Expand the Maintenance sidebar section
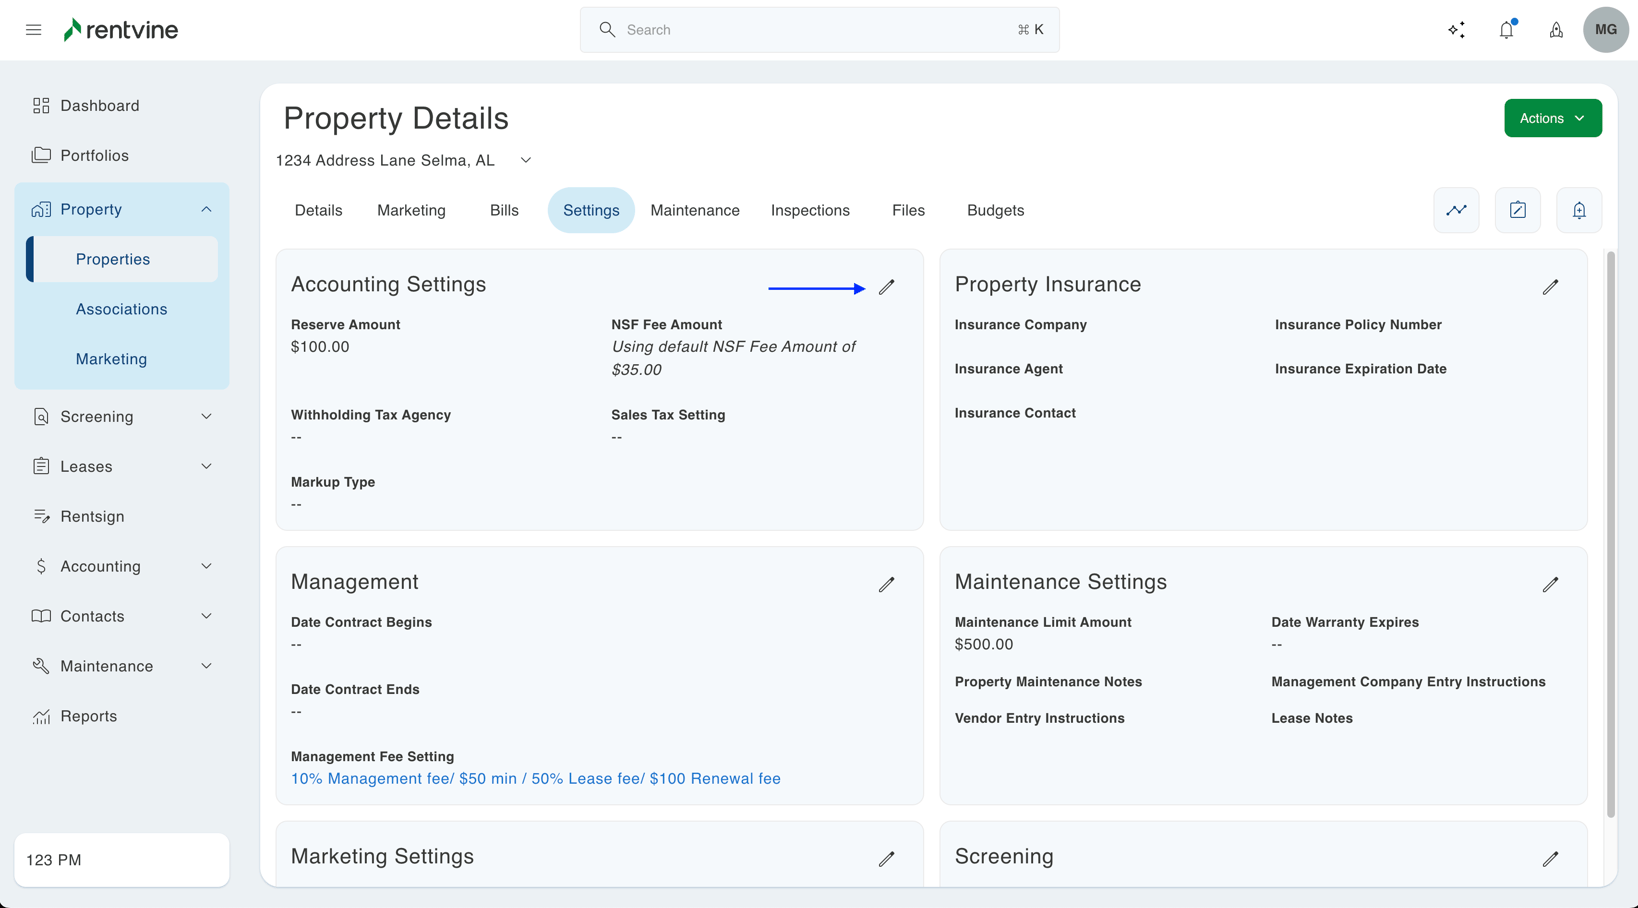Image resolution: width=1638 pixels, height=908 pixels. 206,667
